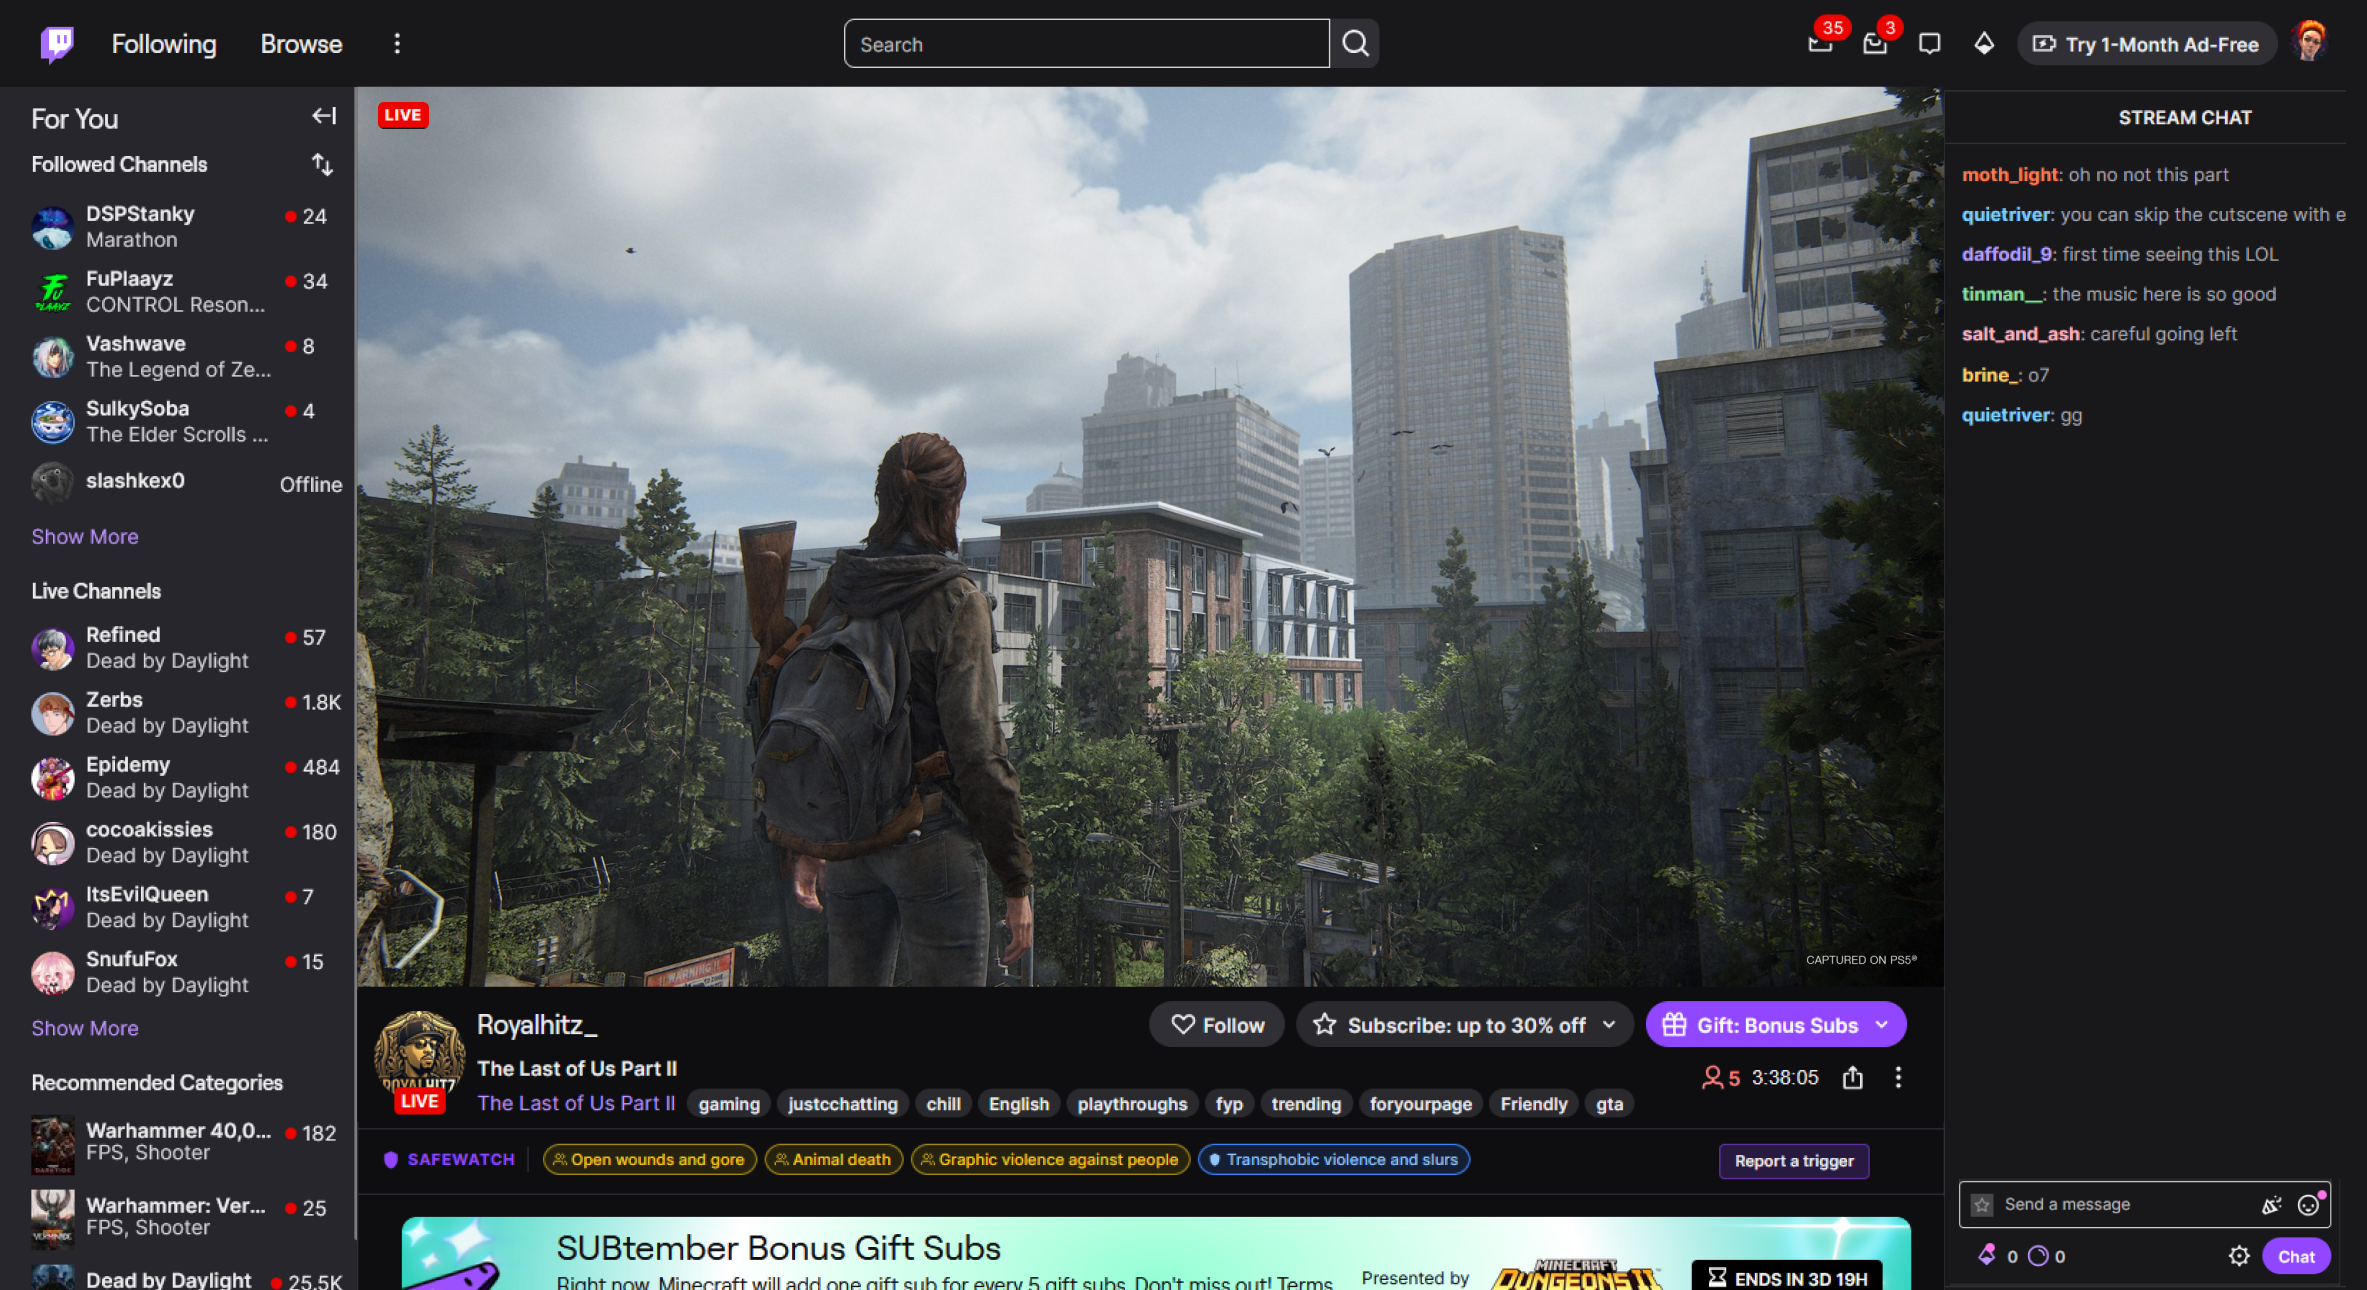Open DSPStanky followed channel
This screenshot has width=2367, height=1290.
[x=178, y=227]
